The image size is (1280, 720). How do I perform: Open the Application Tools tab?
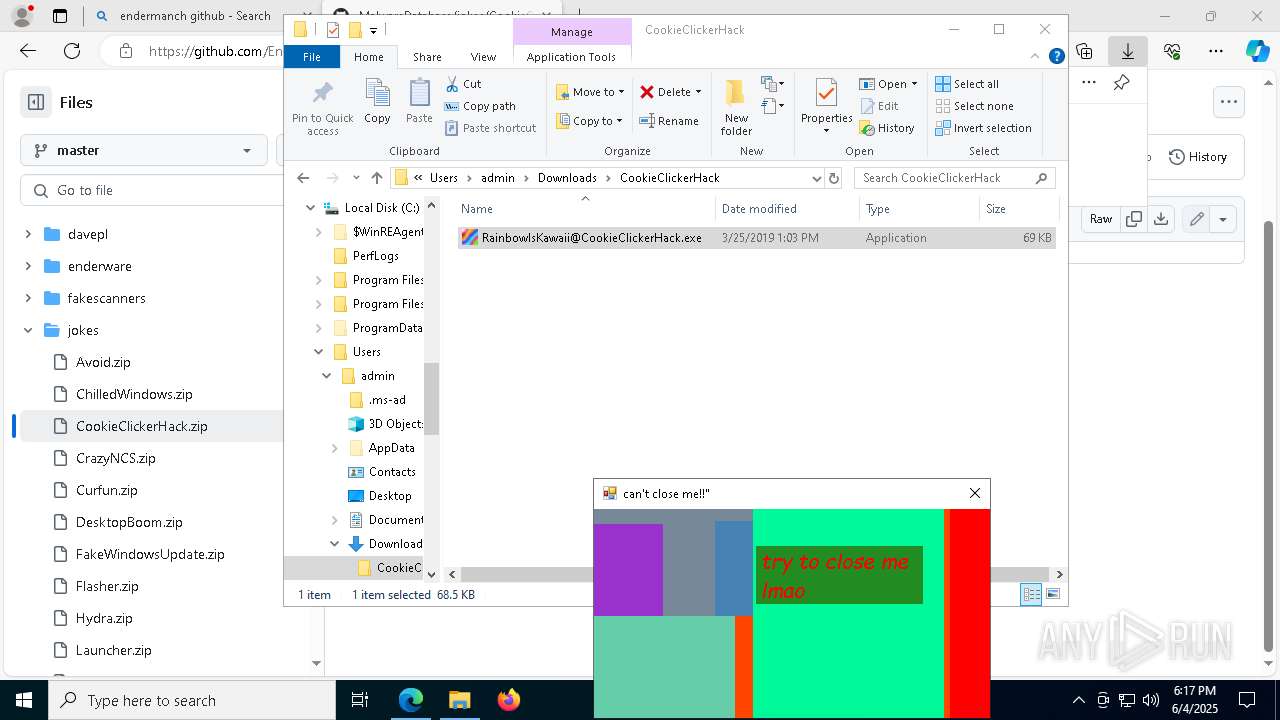pyautogui.click(x=571, y=57)
